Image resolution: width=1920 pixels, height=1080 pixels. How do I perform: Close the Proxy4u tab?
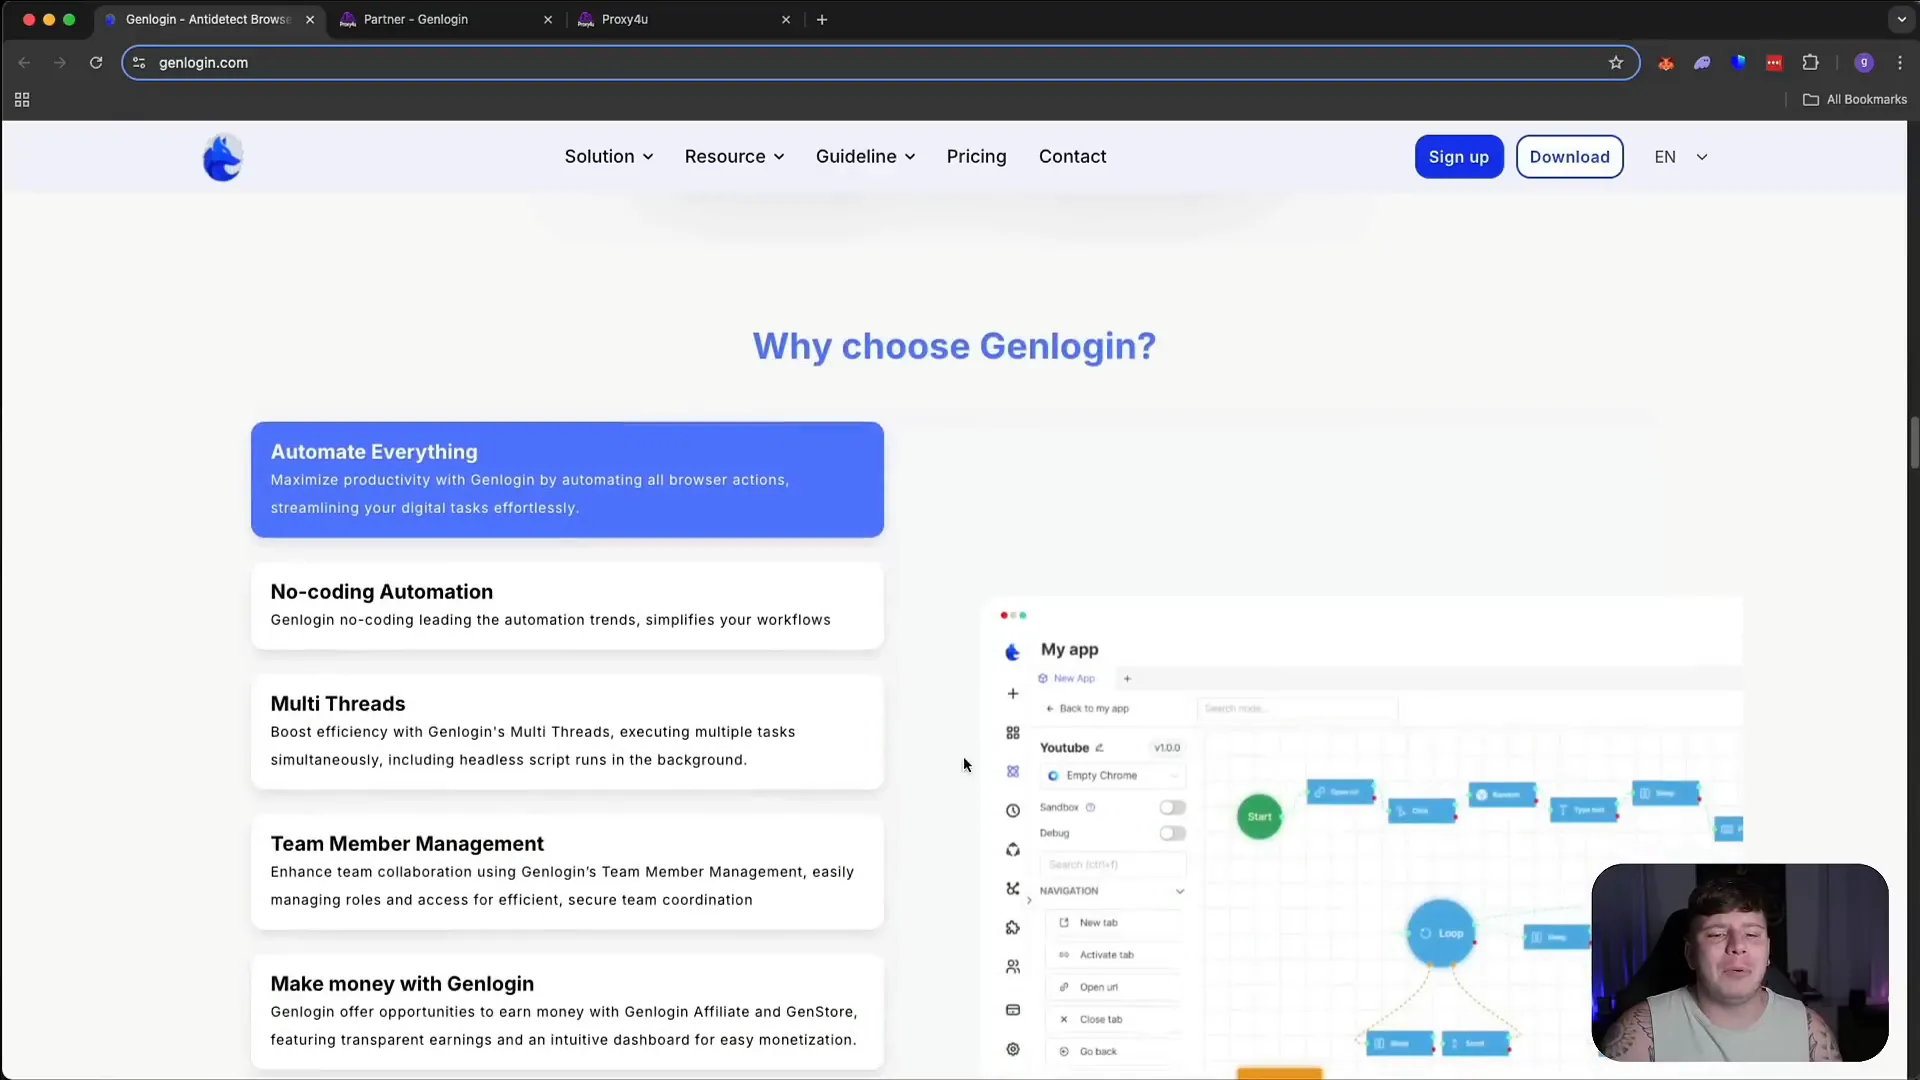786,19
